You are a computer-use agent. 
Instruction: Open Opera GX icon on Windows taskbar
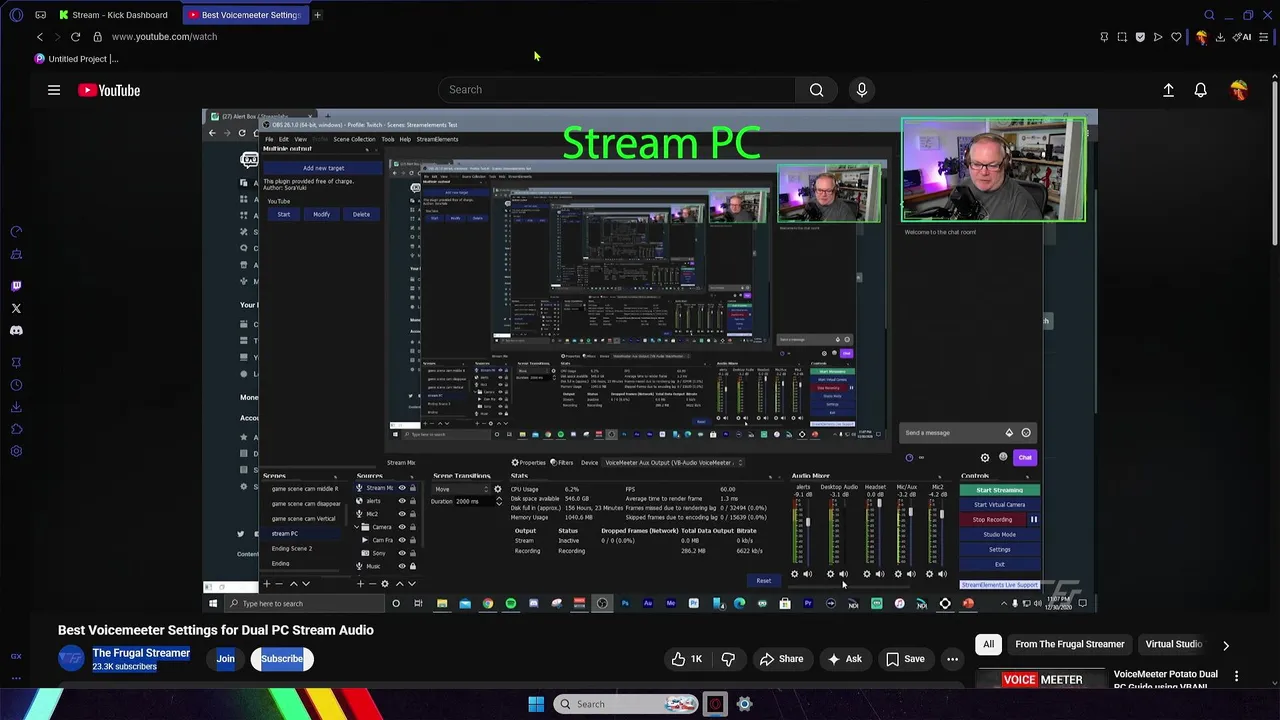tap(715, 704)
